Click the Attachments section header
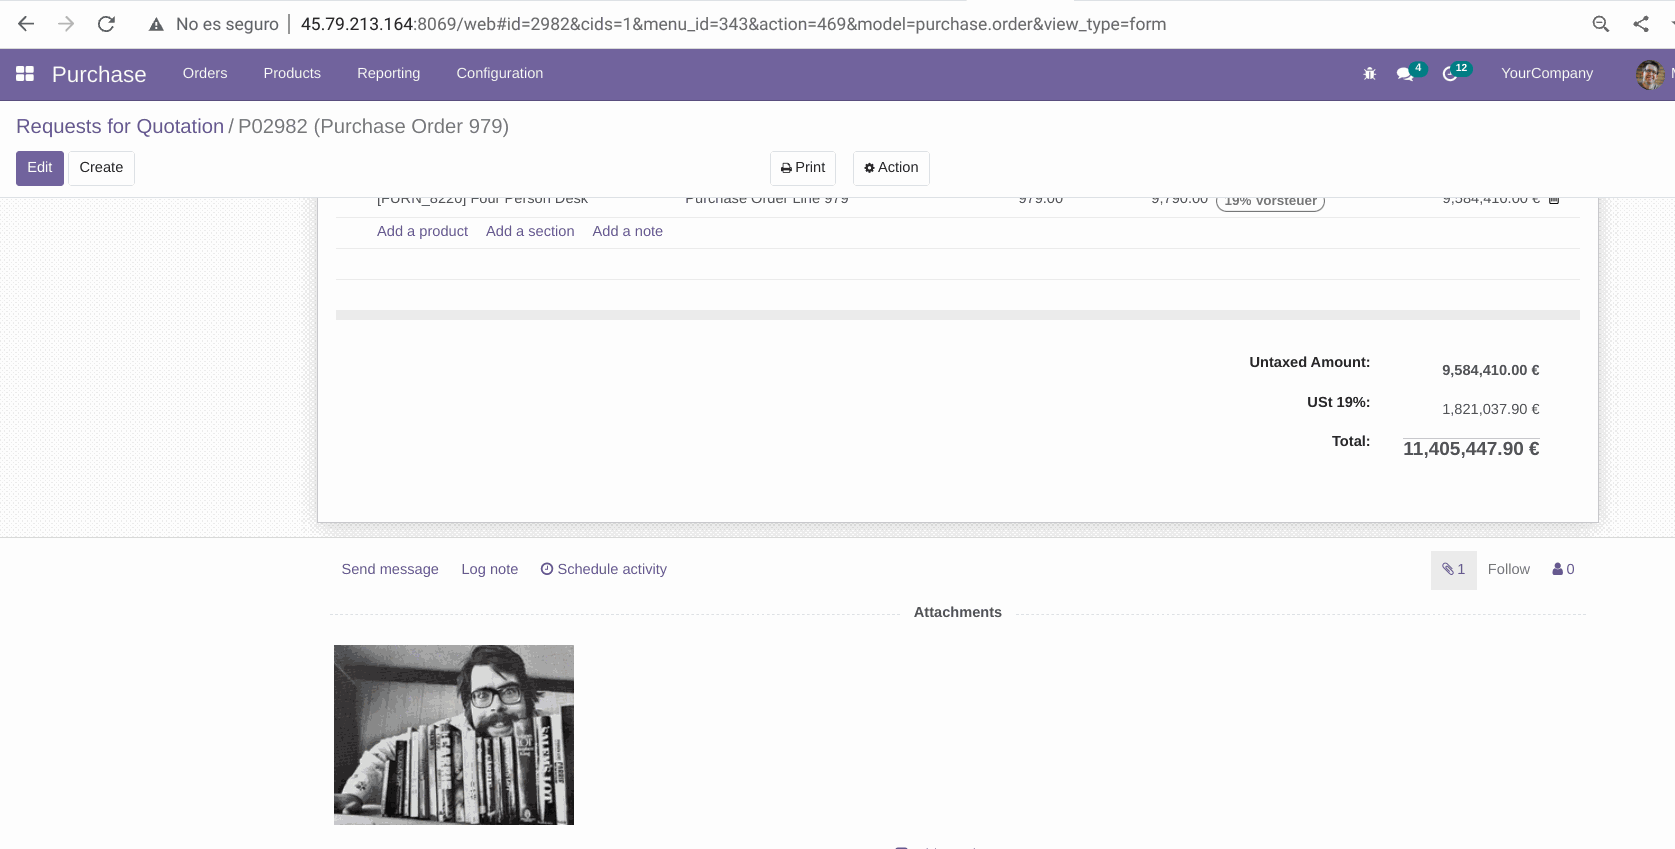1675x849 pixels. click(x=957, y=613)
